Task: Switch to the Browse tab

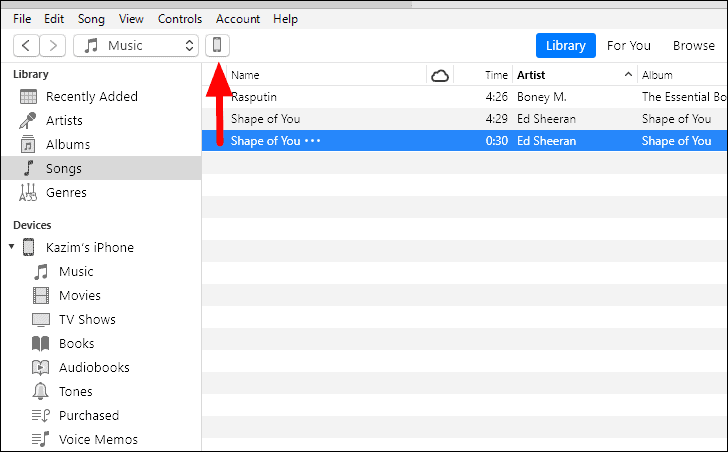Action: click(694, 45)
